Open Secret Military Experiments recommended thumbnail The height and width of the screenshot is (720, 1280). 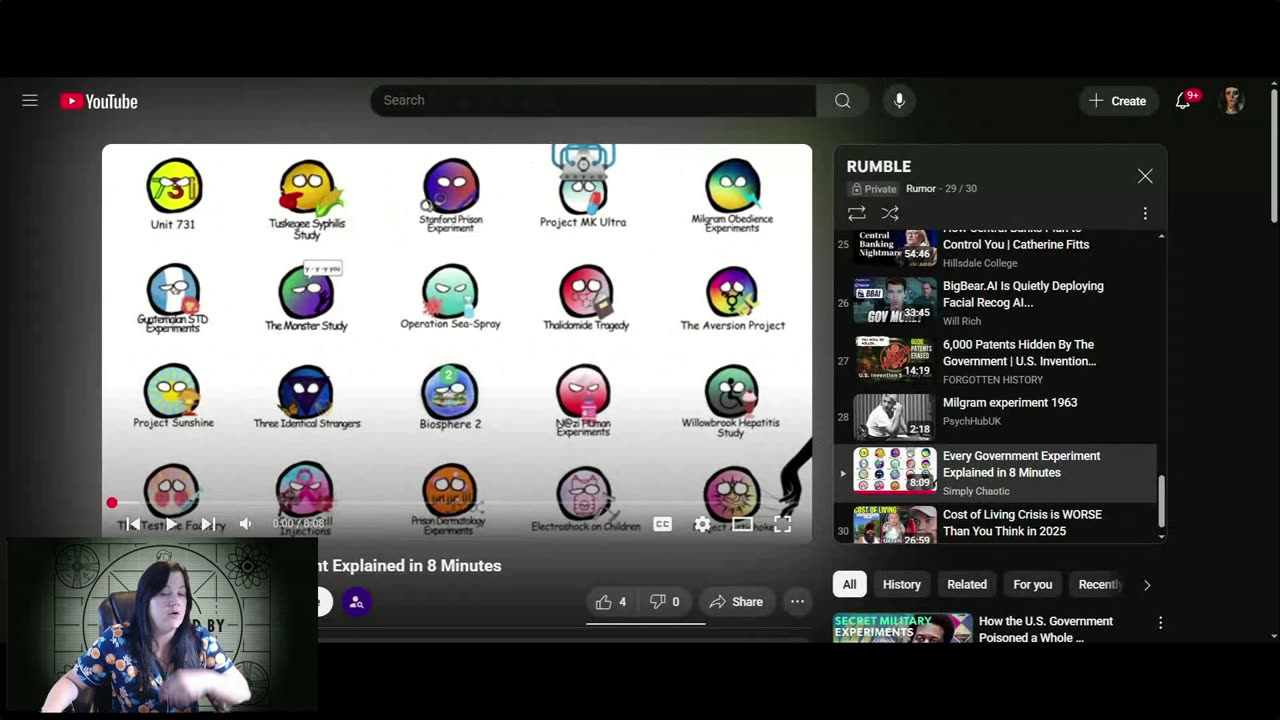coord(902,628)
